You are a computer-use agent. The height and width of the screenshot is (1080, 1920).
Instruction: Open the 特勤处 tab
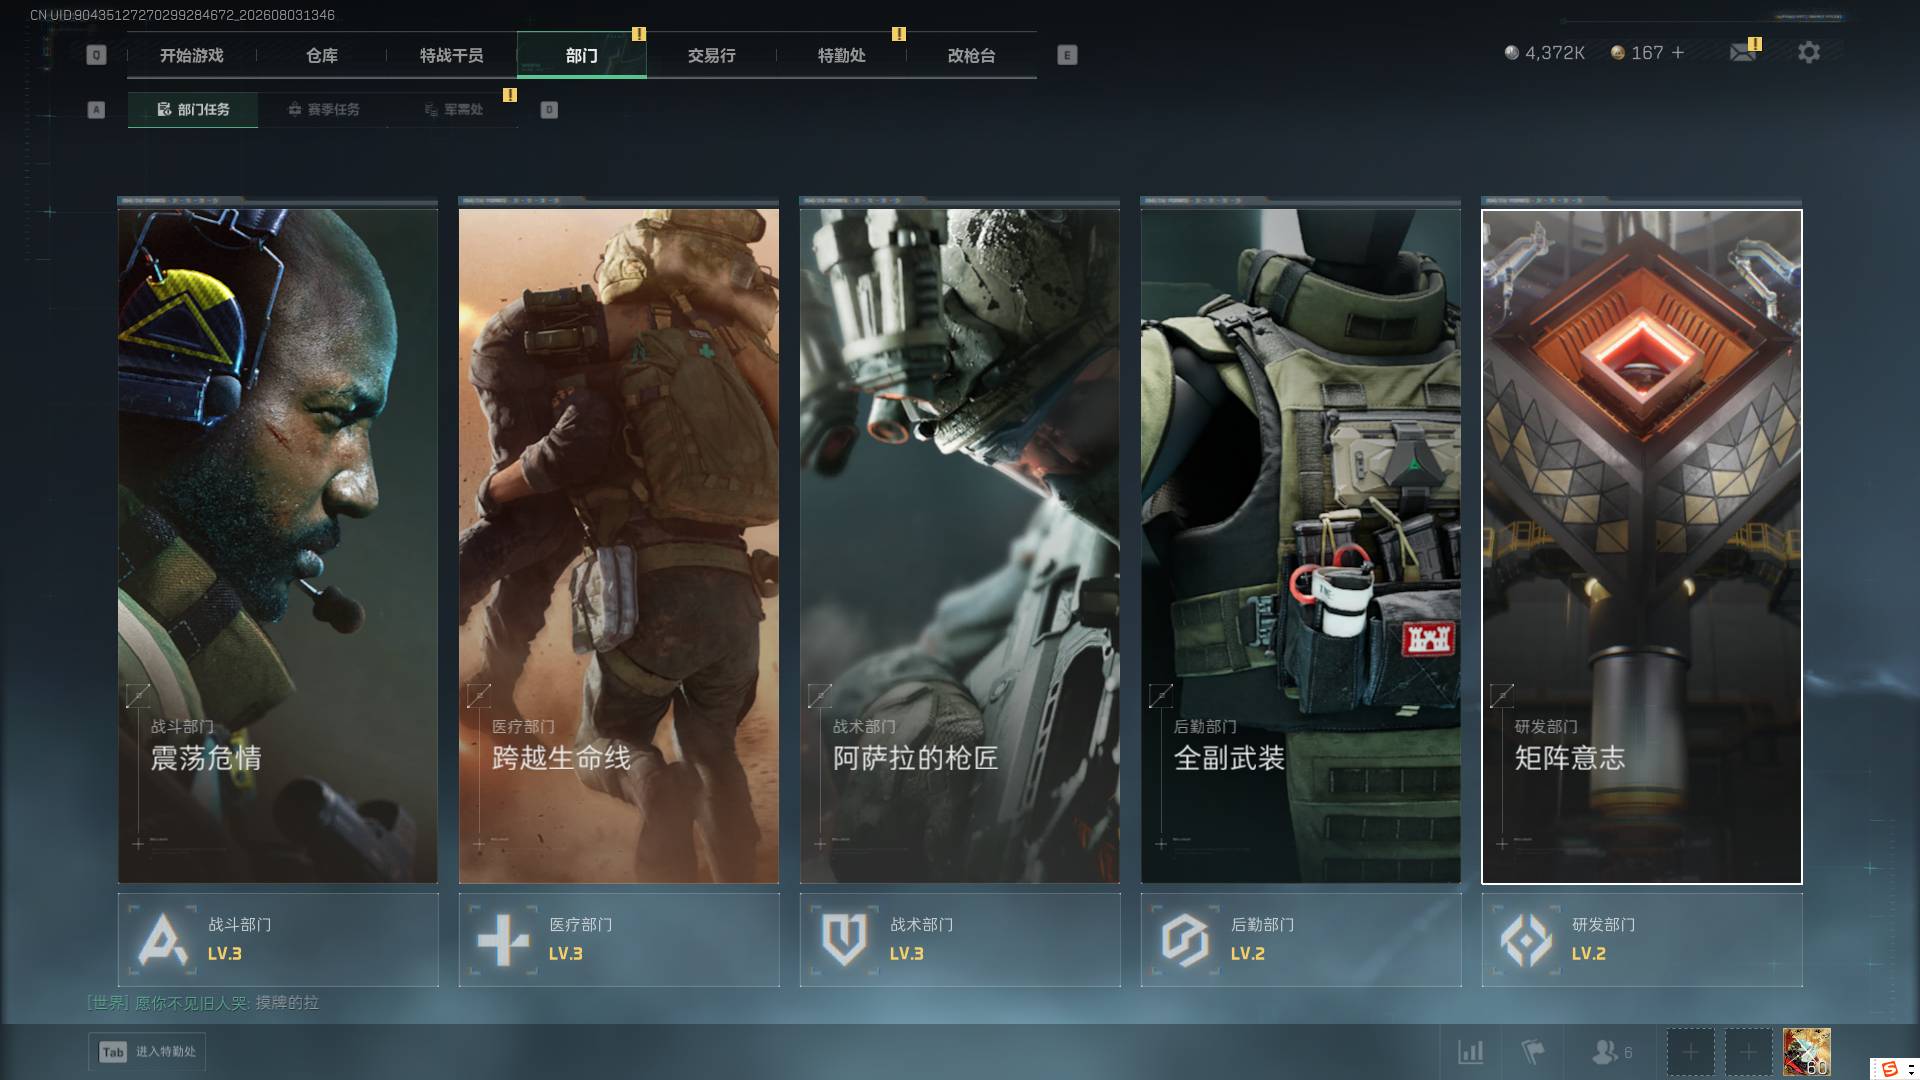pyautogui.click(x=842, y=56)
